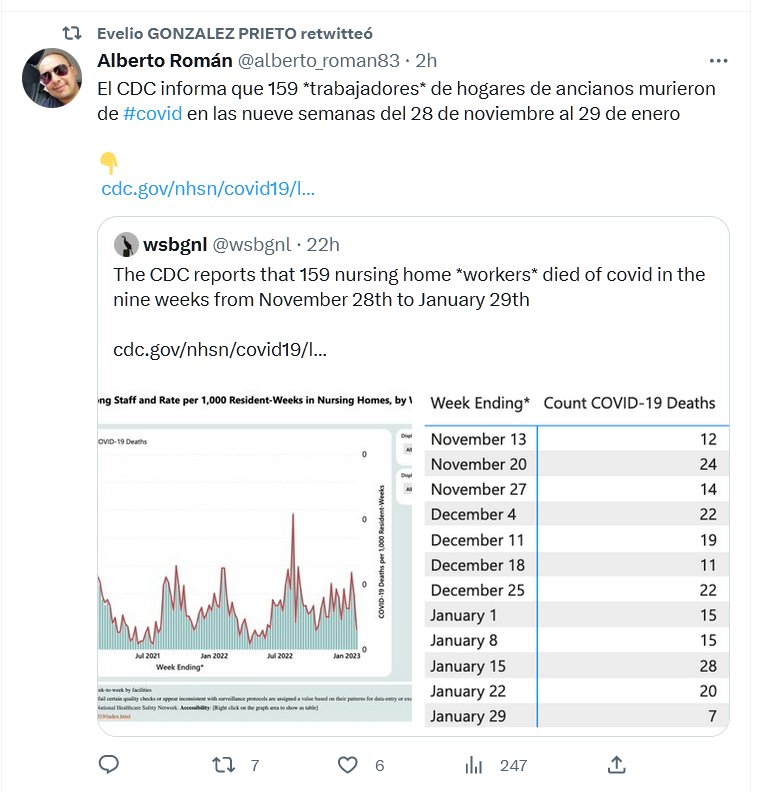Open Alberto Román's profile name
The image size is (776, 792).
click(164, 60)
